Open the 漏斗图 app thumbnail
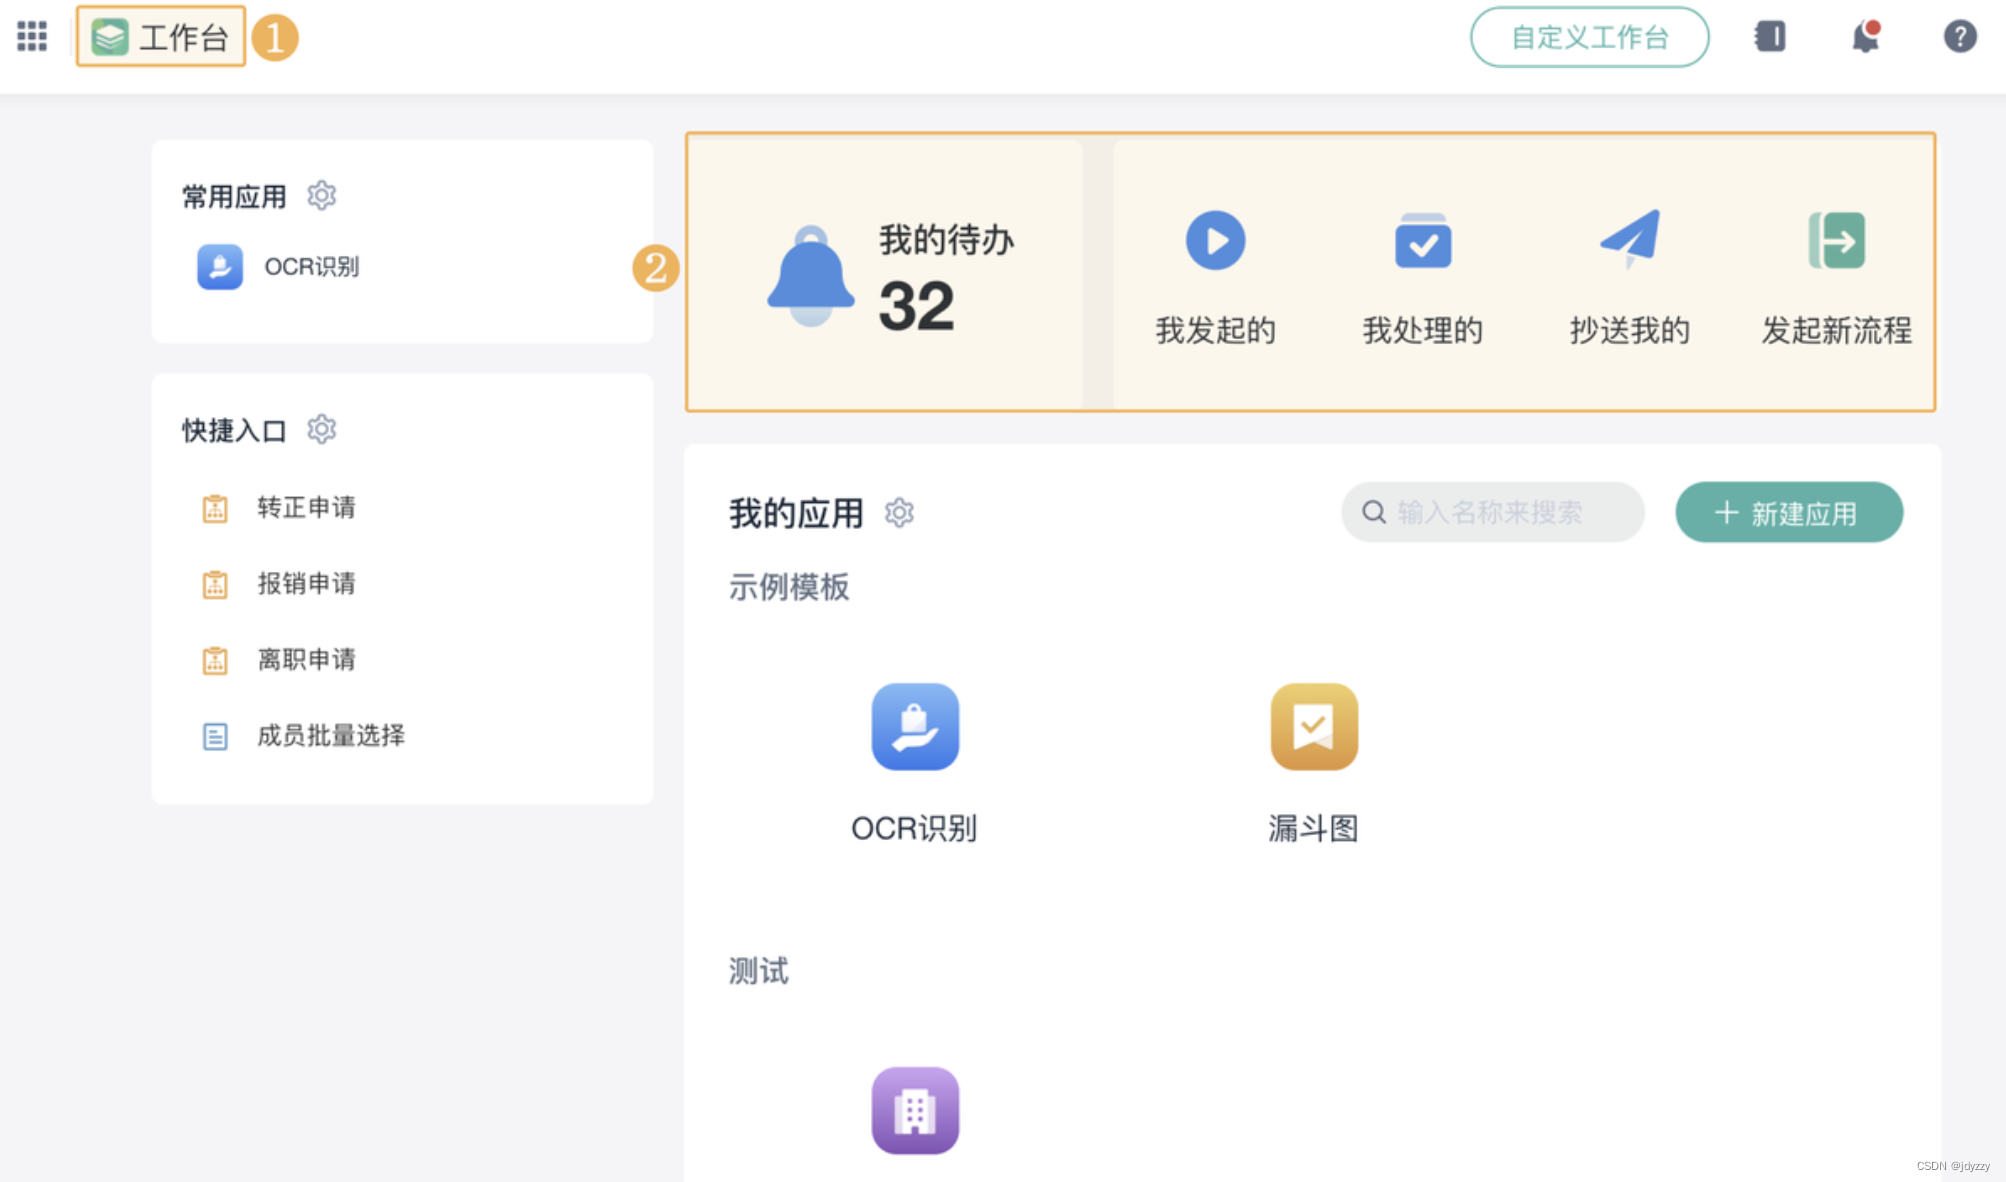This screenshot has width=2006, height=1182. pyautogui.click(x=1313, y=727)
